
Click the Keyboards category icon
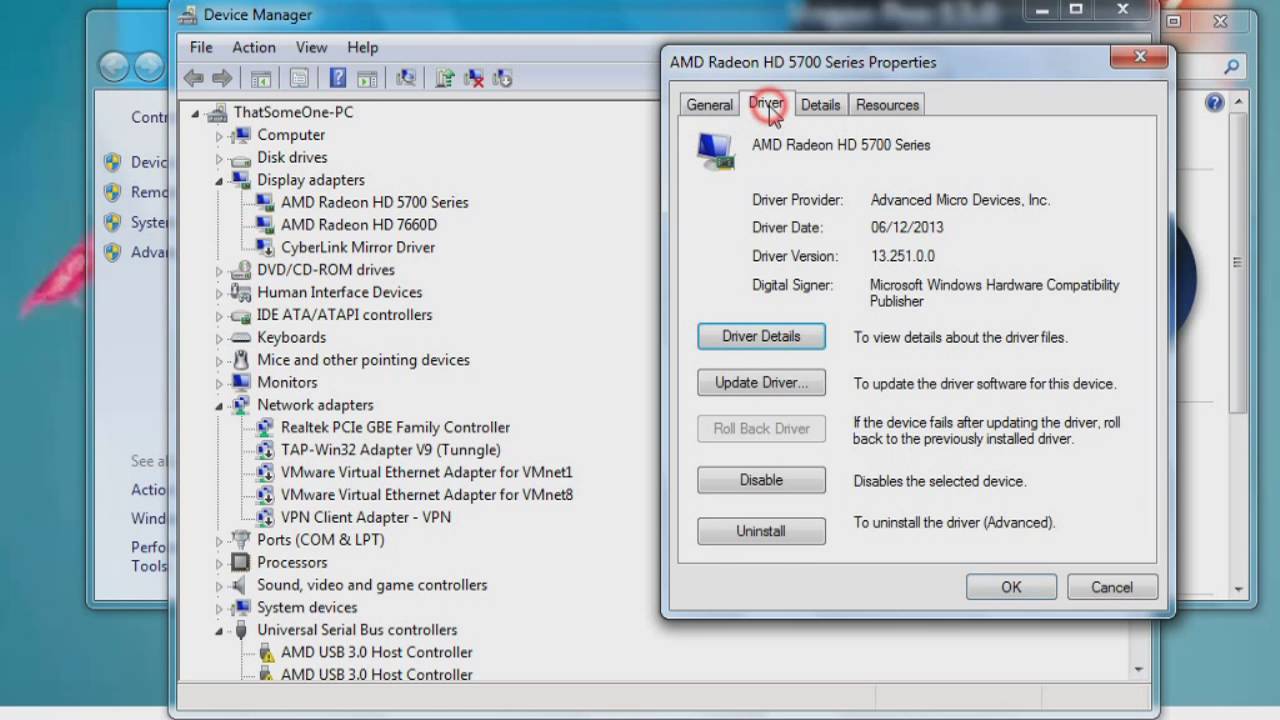click(240, 337)
